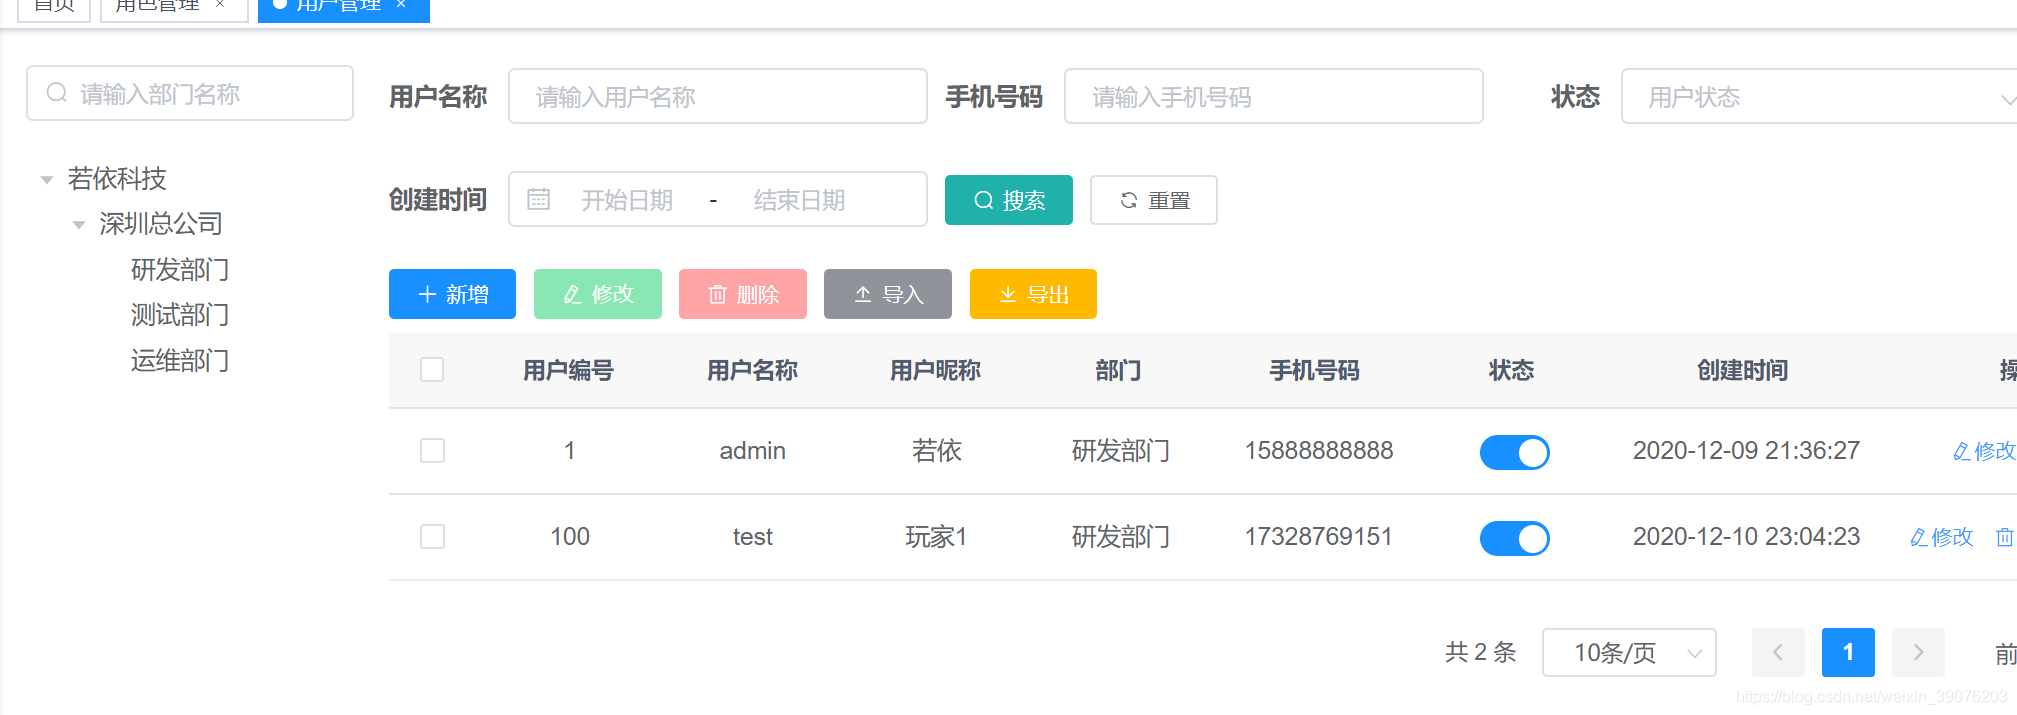Close the 用户管理 tab with its x
2017x715 pixels.
tap(402, 5)
